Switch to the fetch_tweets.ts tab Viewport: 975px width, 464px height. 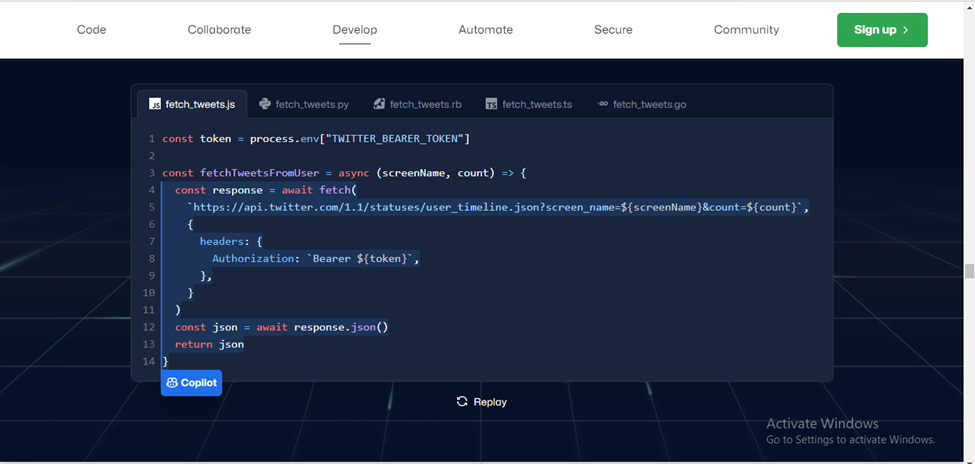(529, 104)
